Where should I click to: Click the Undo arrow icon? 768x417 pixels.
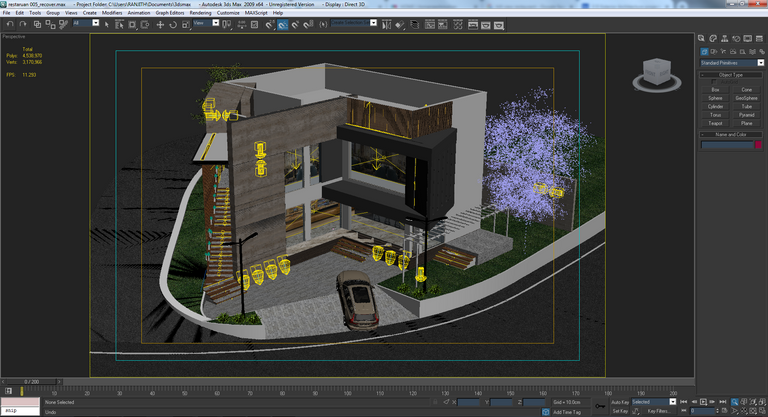(x=10, y=24)
